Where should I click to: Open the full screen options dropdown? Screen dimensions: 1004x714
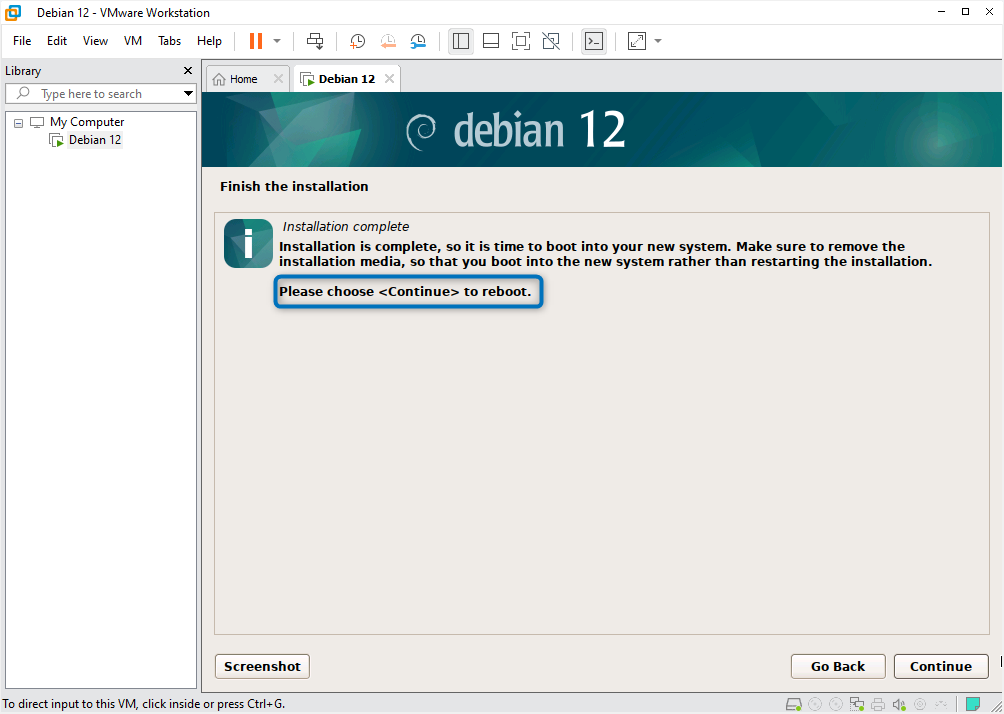click(657, 41)
